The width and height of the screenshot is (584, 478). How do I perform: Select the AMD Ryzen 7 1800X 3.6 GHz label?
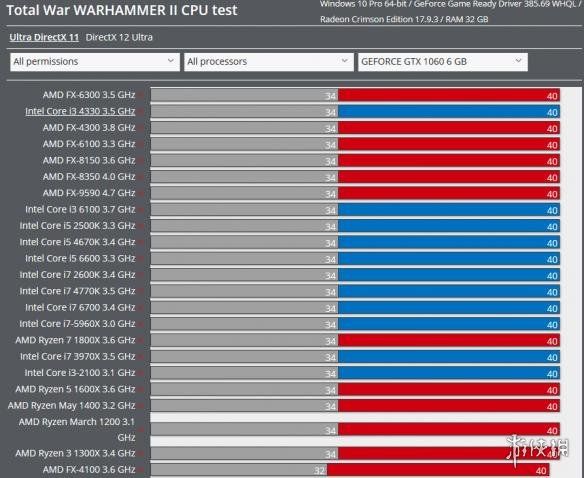click(75, 340)
